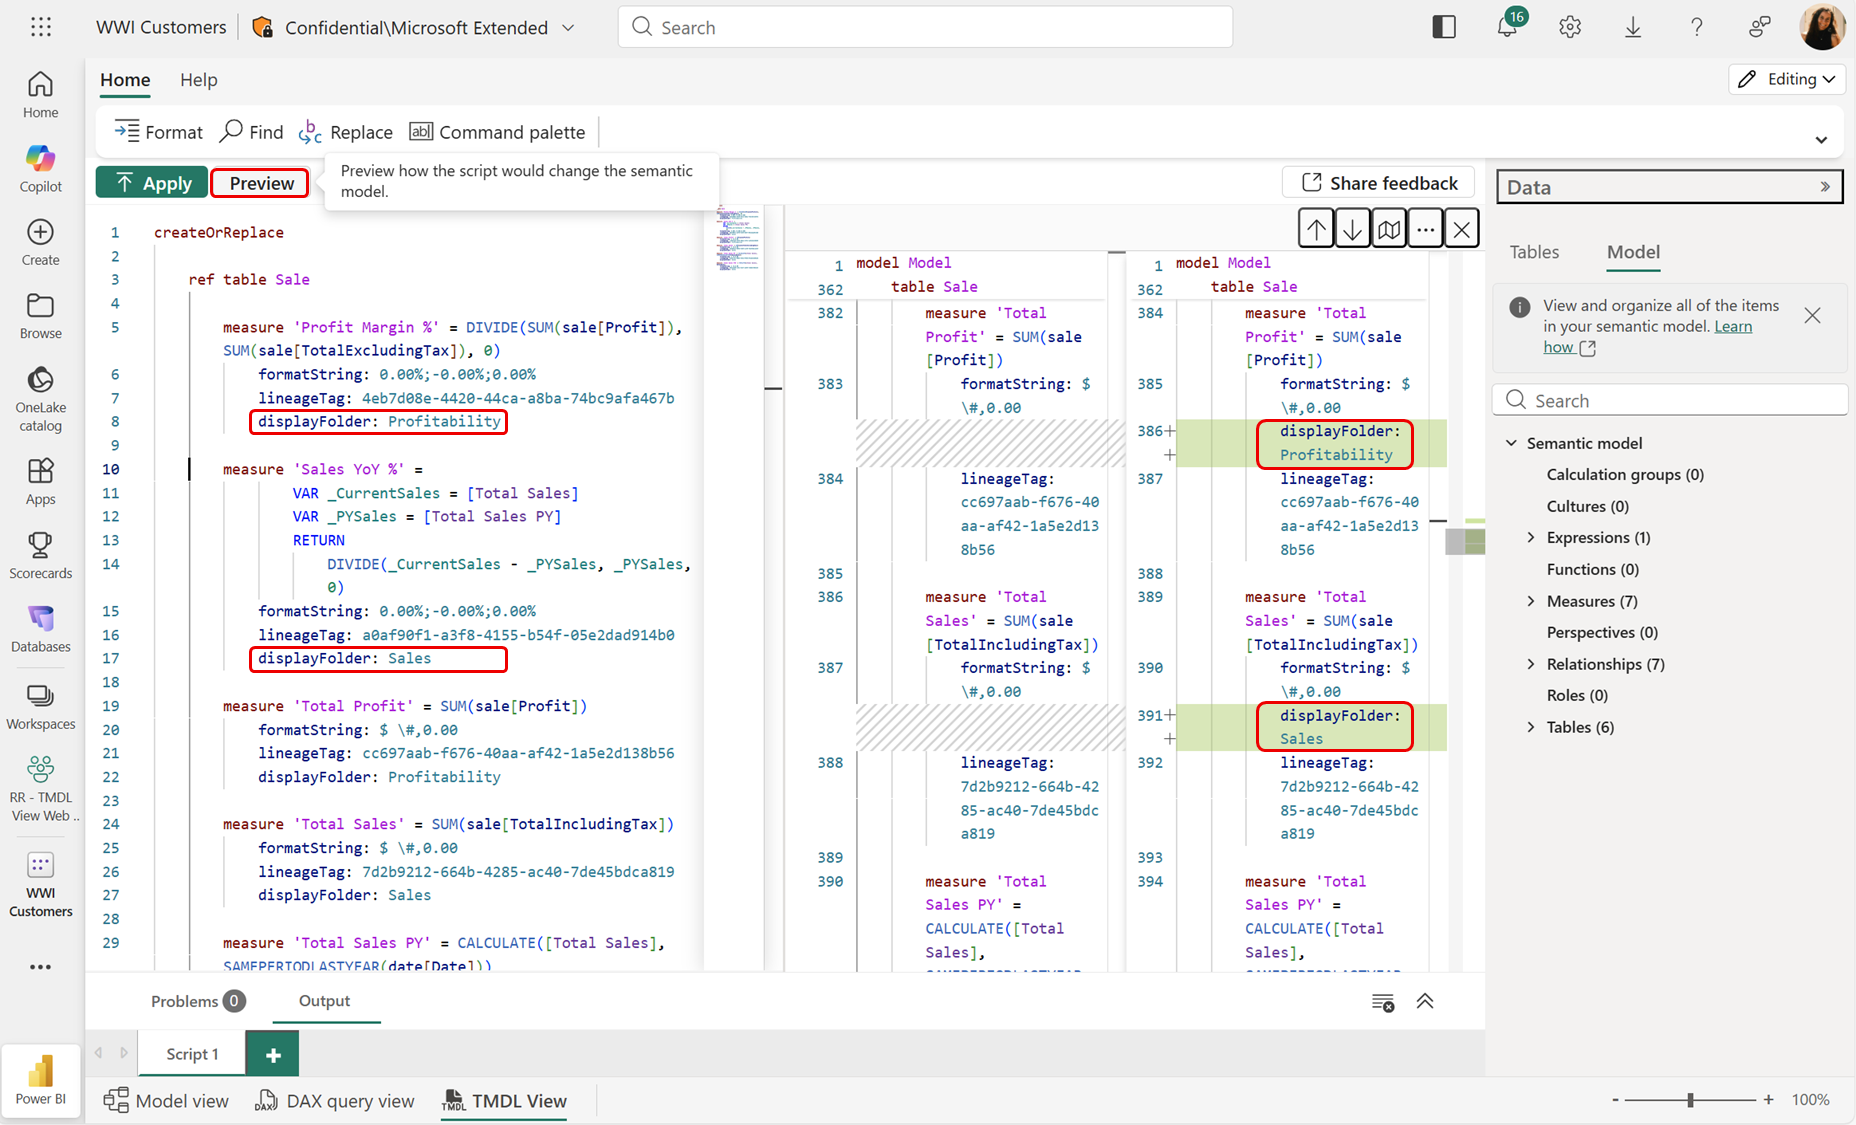The image size is (1856, 1125).
Task: Click Apply to run the script
Action: pos(151,182)
